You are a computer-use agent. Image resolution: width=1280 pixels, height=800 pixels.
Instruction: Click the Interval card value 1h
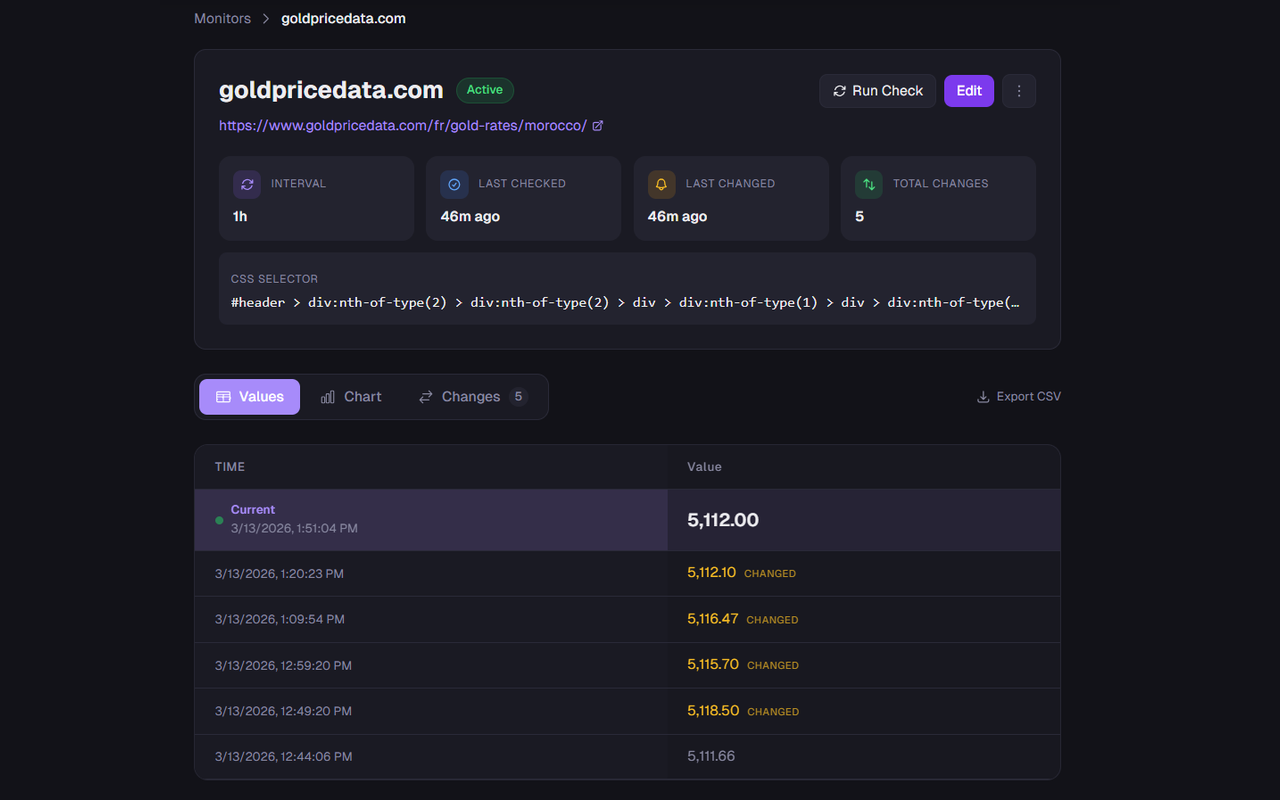(240, 216)
